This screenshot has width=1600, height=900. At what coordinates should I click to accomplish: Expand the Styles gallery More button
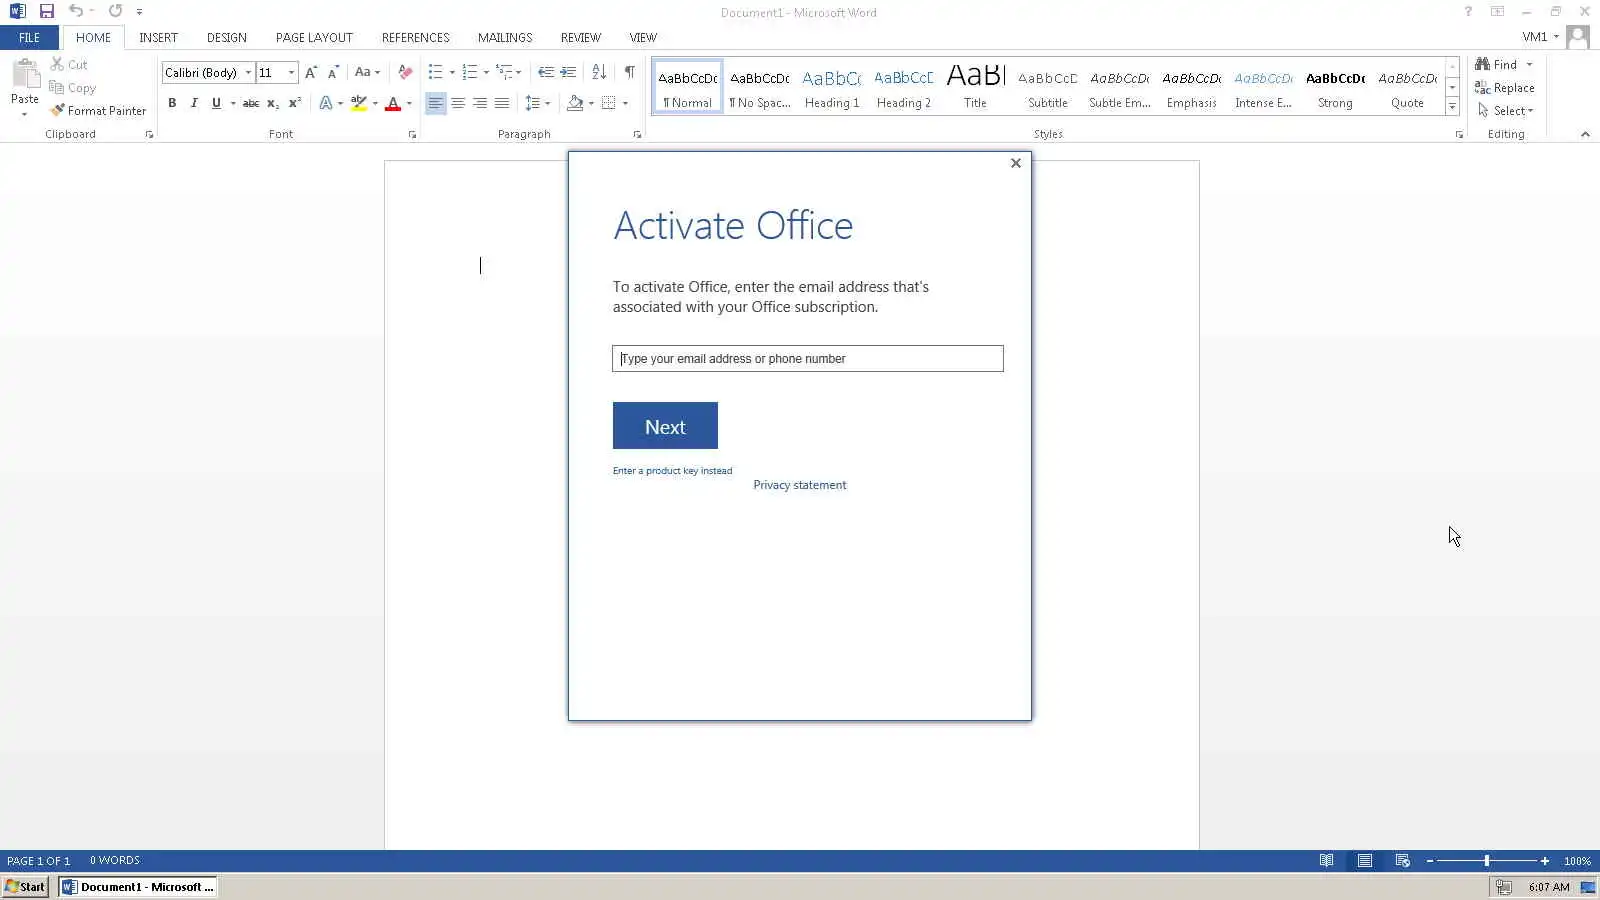(1452, 107)
